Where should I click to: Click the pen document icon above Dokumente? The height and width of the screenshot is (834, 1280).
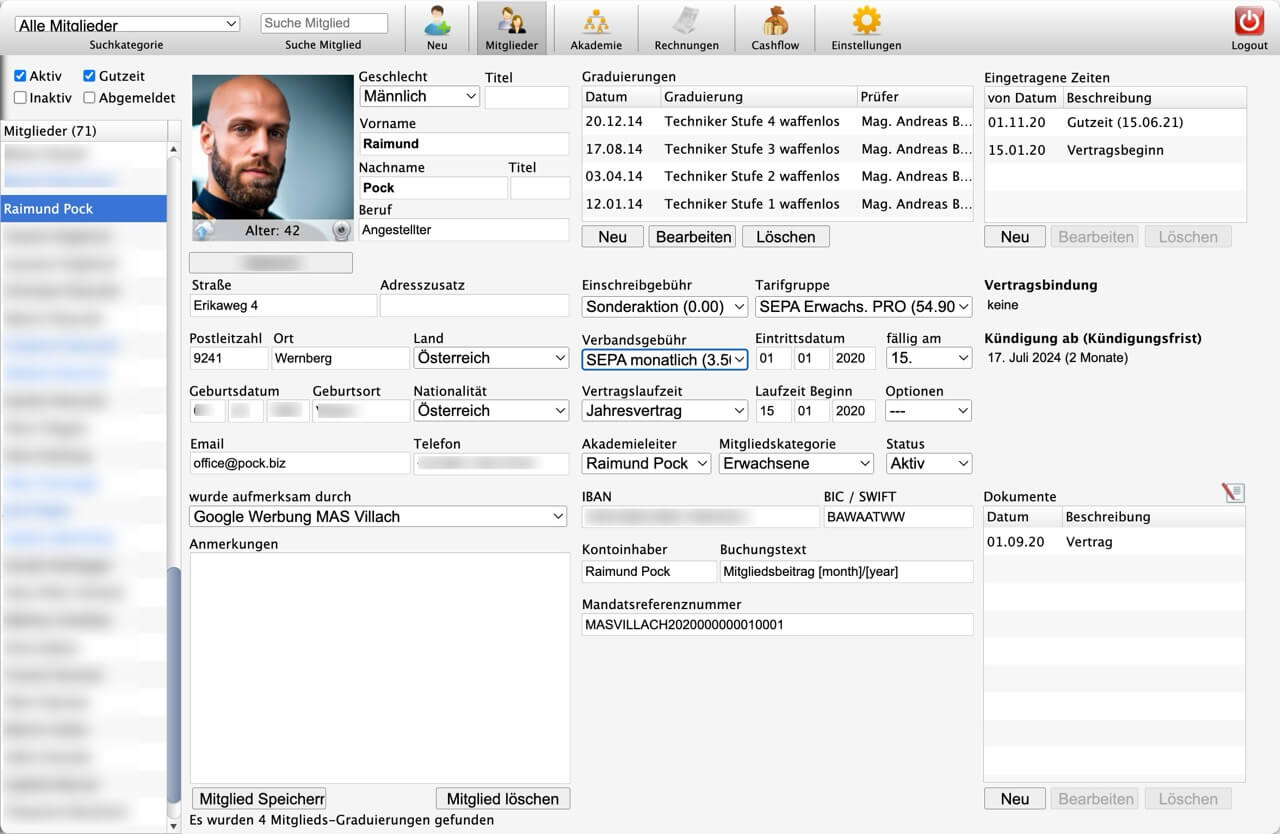[1234, 492]
